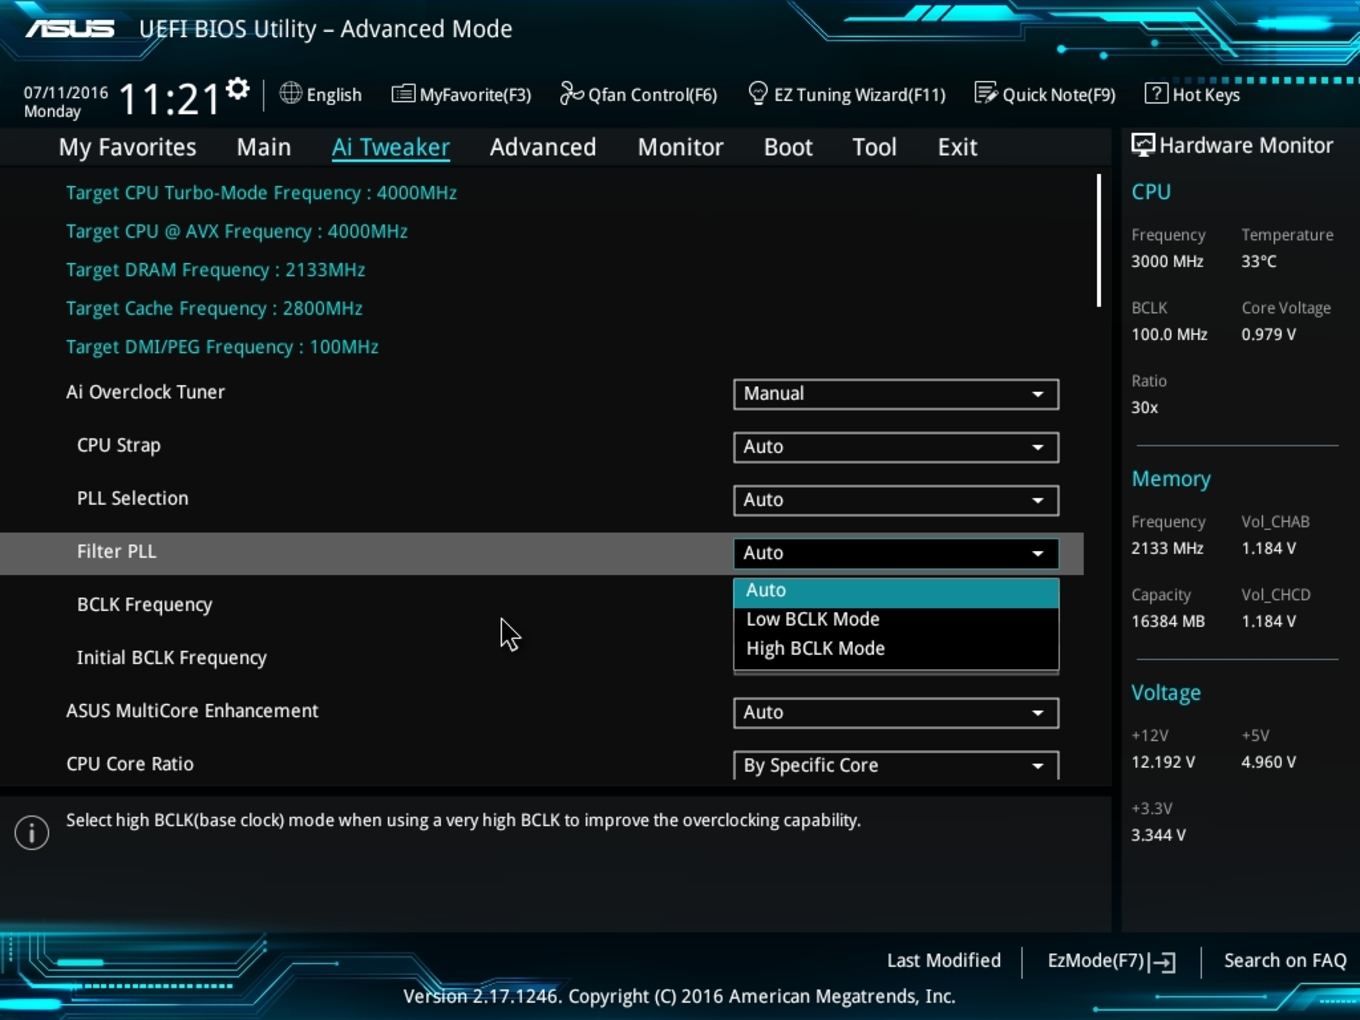Open Search on FAQ link
Screen dimensions: 1360x1020
1285,961
